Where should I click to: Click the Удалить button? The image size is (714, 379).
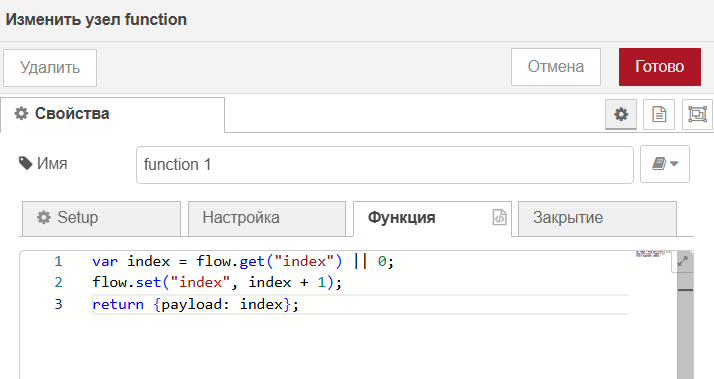point(50,67)
